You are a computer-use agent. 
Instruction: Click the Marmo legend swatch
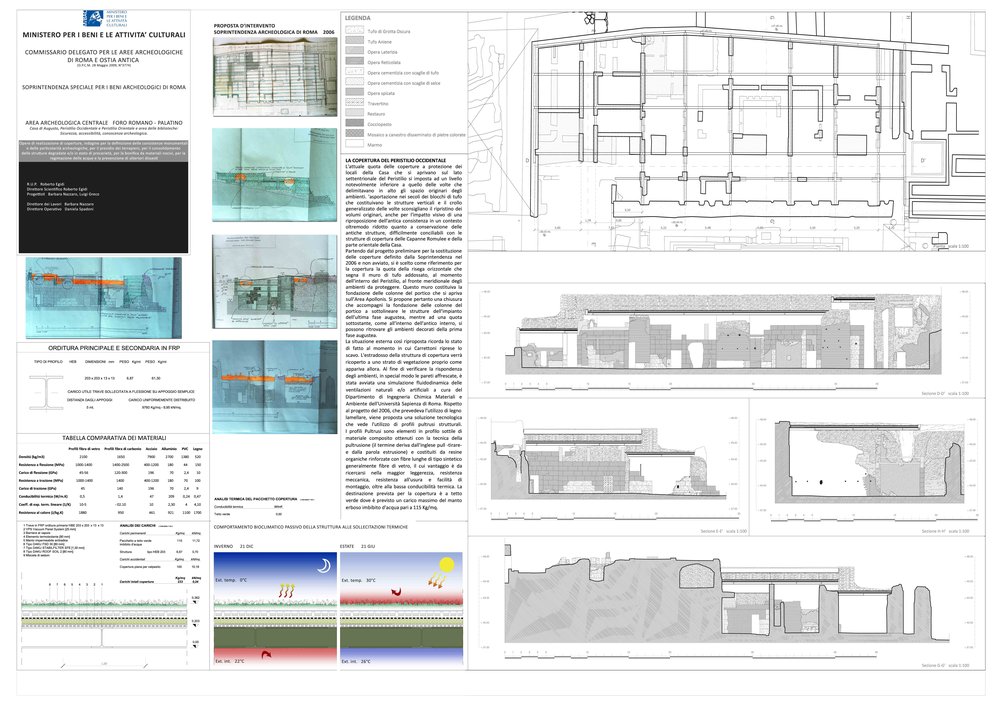point(354,145)
